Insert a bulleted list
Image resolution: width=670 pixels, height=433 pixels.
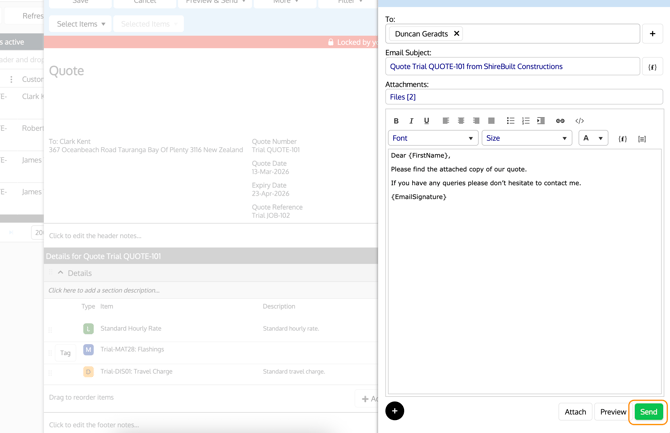point(510,121)
